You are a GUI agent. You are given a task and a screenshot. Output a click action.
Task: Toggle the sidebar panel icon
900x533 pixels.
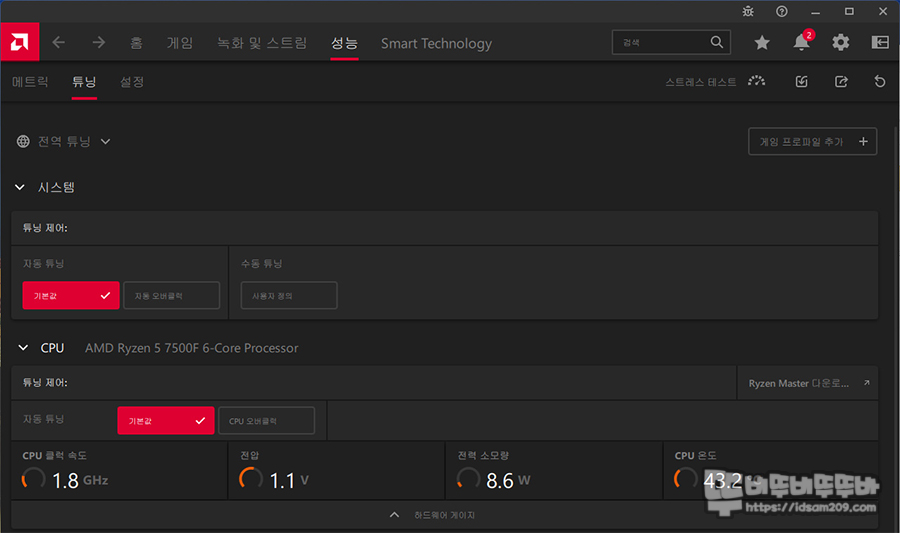880,42
